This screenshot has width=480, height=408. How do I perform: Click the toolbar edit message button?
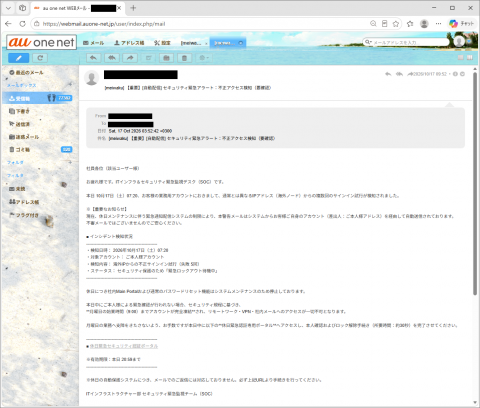point(148,58)
